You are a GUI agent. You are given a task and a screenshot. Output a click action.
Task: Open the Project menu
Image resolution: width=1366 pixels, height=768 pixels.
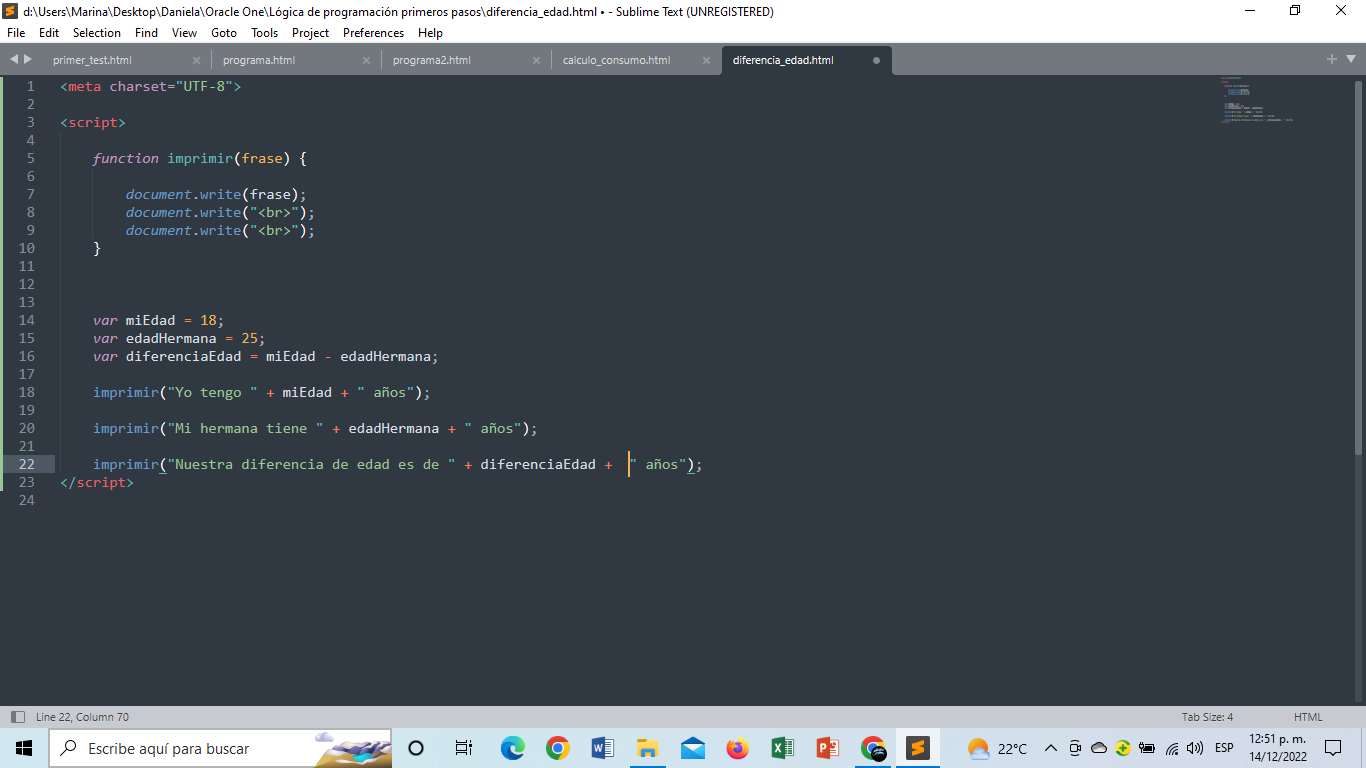click(x=310, y=32)
